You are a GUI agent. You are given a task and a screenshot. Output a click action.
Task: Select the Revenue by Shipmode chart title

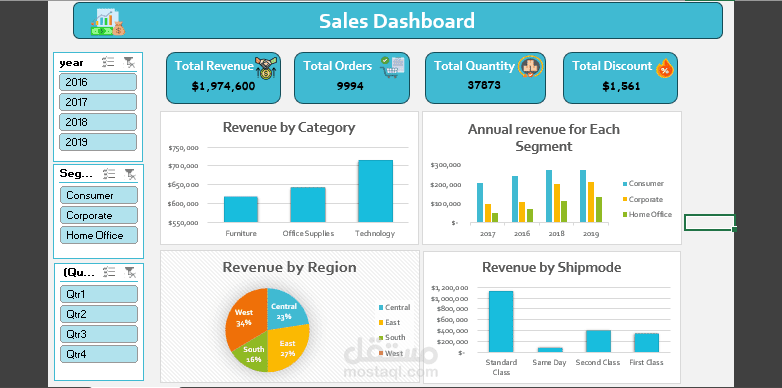pos(552,268)
